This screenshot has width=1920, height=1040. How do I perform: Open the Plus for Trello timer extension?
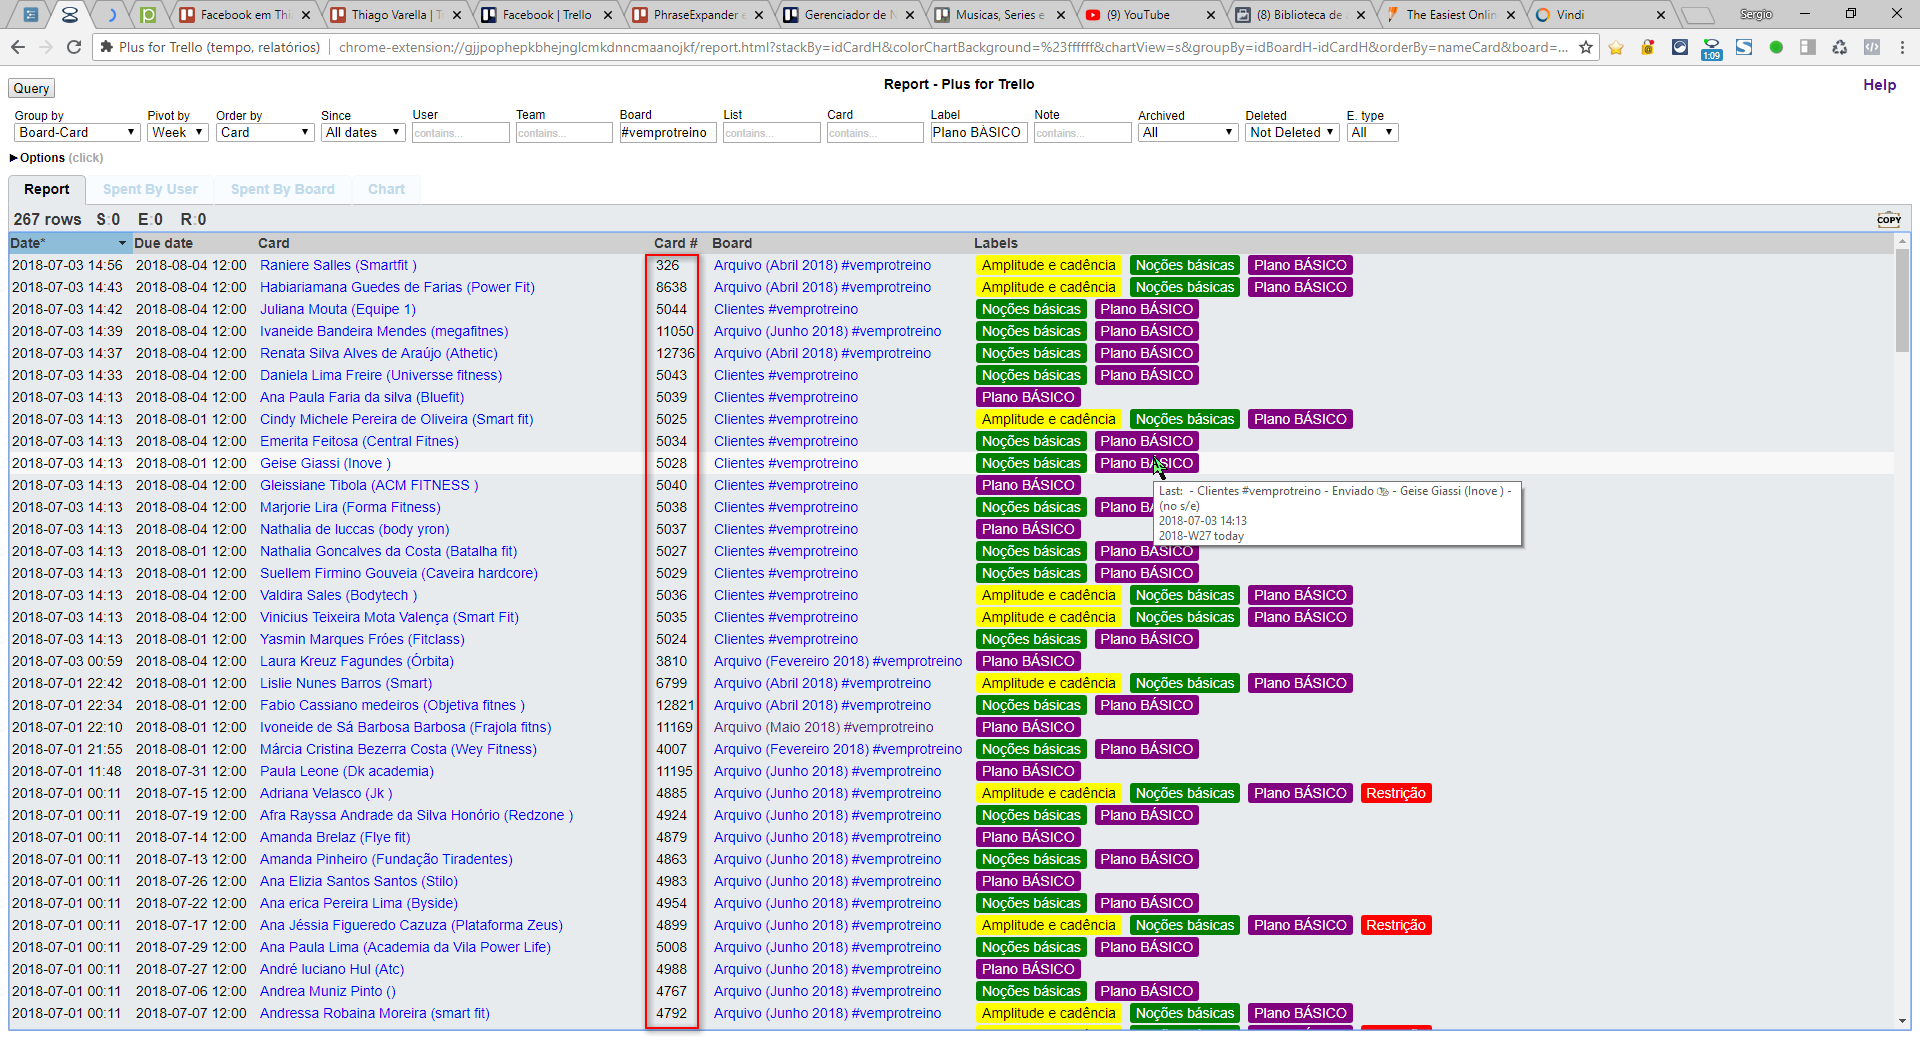(1711, 48)
